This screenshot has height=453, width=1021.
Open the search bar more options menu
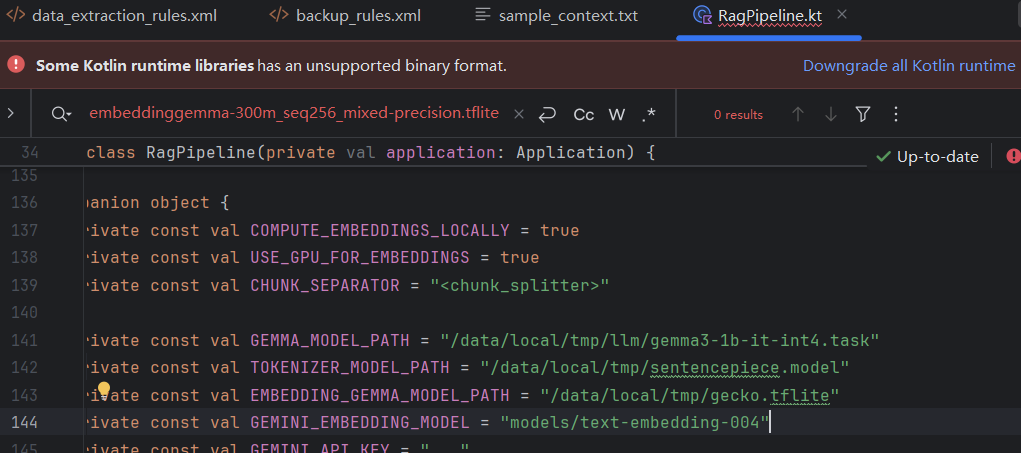[x=895, y=115]
